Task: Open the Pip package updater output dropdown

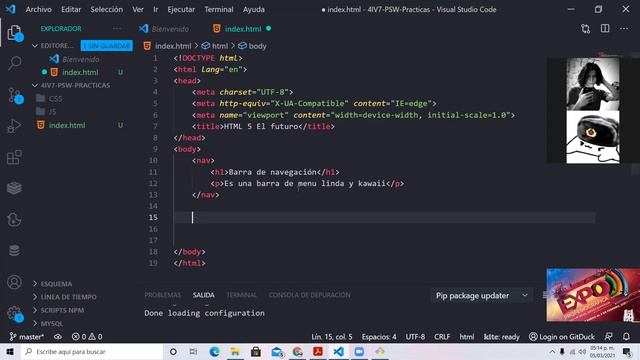Action: click(482, 296)
